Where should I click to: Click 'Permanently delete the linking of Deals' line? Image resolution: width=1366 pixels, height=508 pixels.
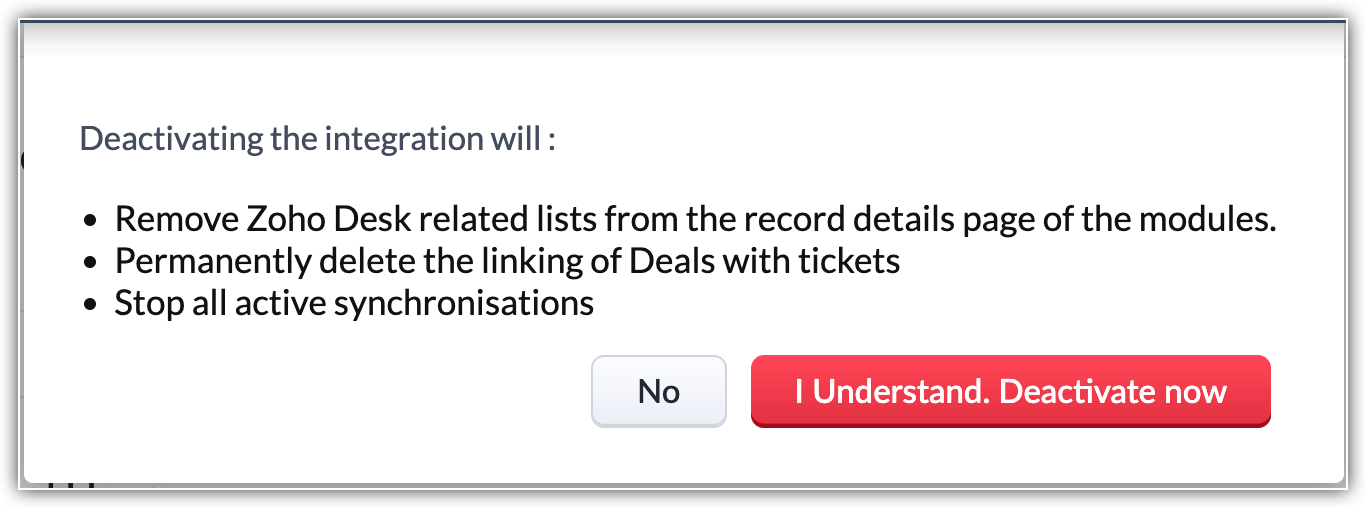click(x=507, y=261)
